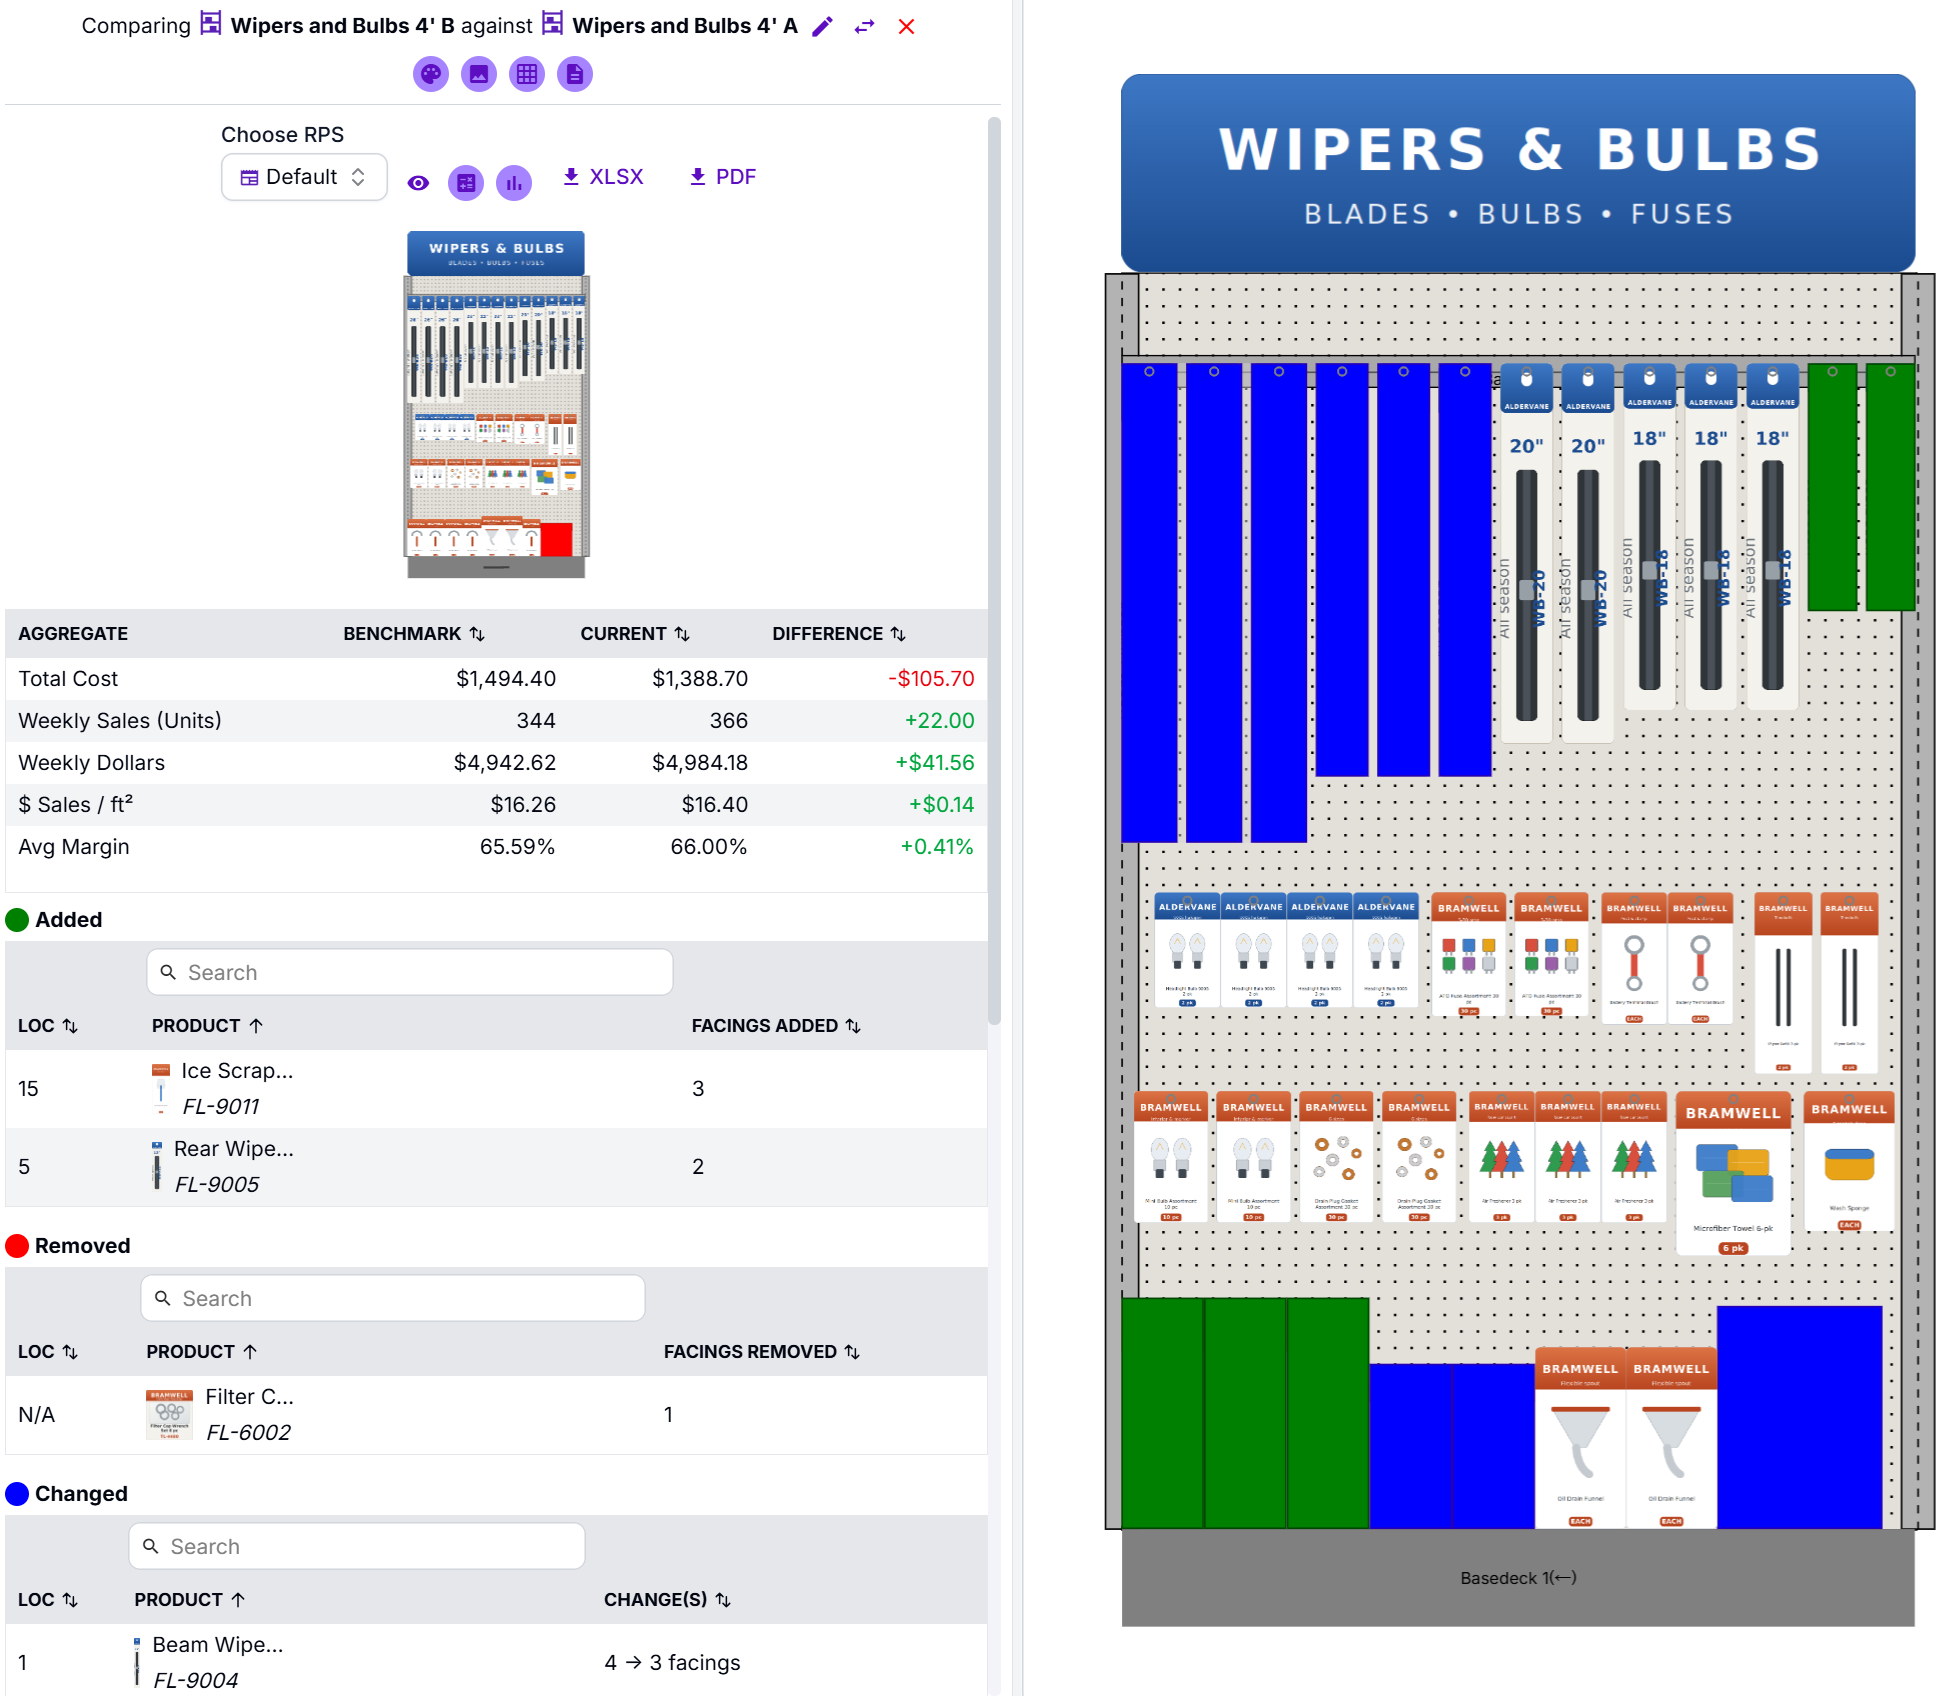This screenshot has width=1942, height=1696.
Task: Open the color palette view icon
Action: tap(431, 74)
